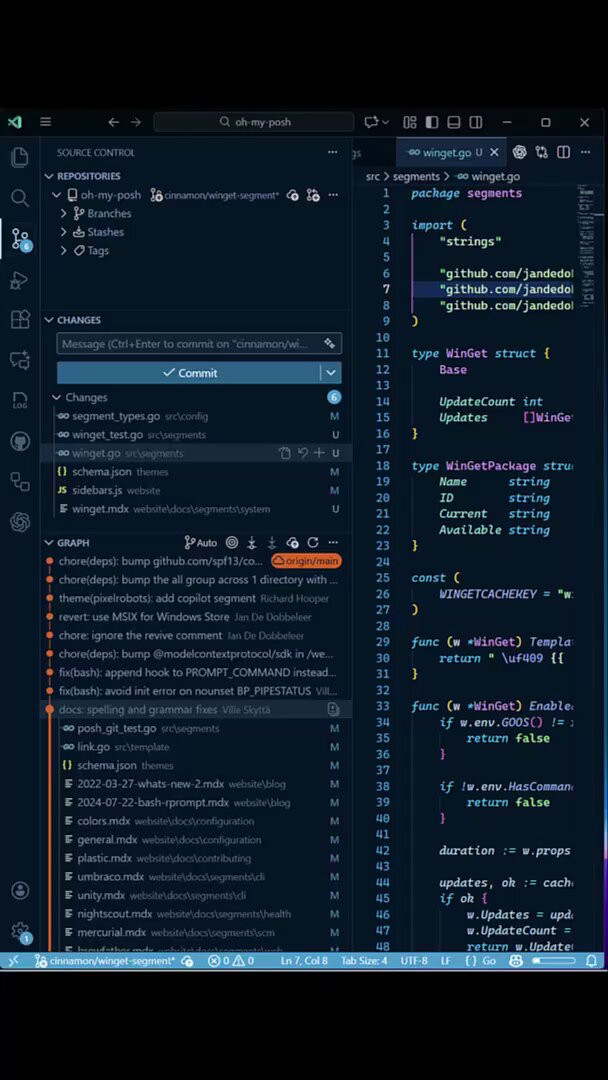The image size is (608, 1080).
Task: Click the Customize Layout icon
Action: 410,122
